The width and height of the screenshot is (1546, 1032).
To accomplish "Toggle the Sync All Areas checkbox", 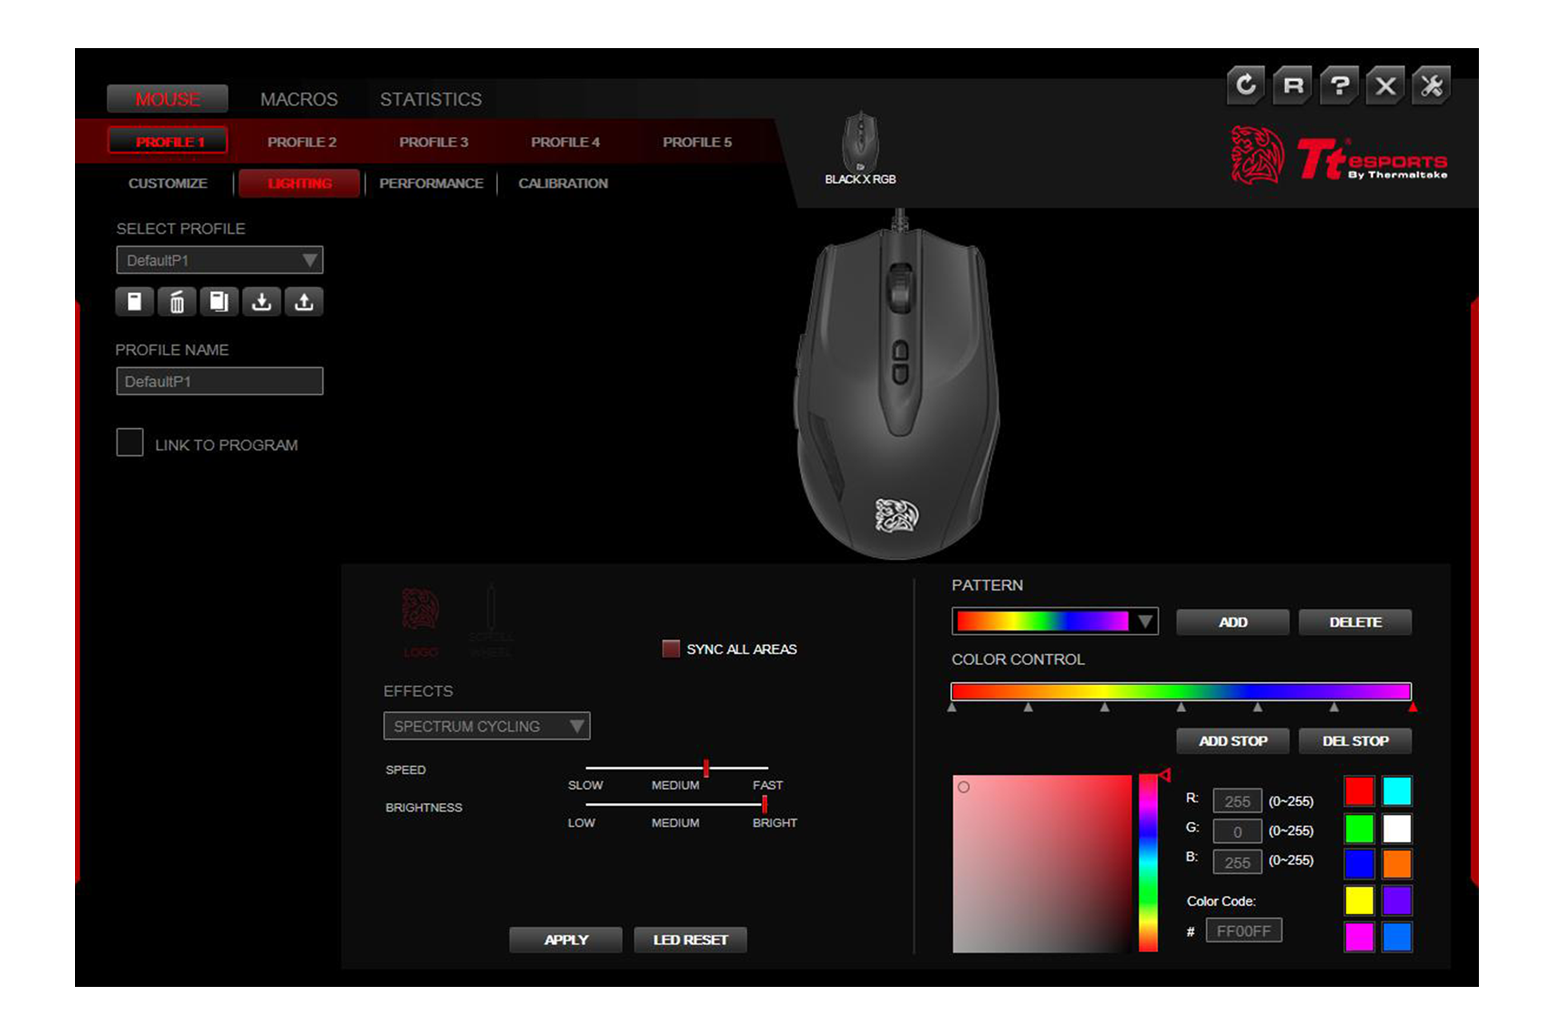I will 671,649.
